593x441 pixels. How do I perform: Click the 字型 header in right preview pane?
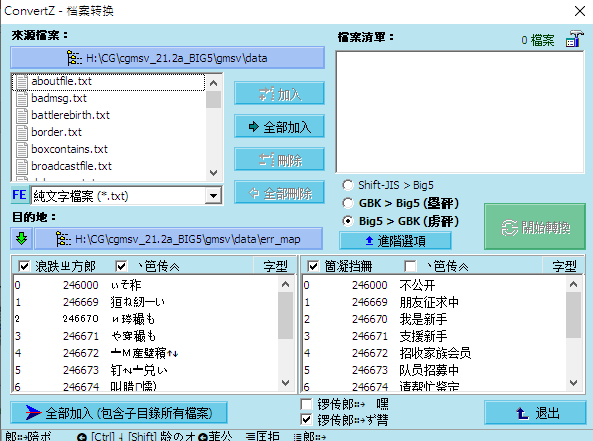564,266
